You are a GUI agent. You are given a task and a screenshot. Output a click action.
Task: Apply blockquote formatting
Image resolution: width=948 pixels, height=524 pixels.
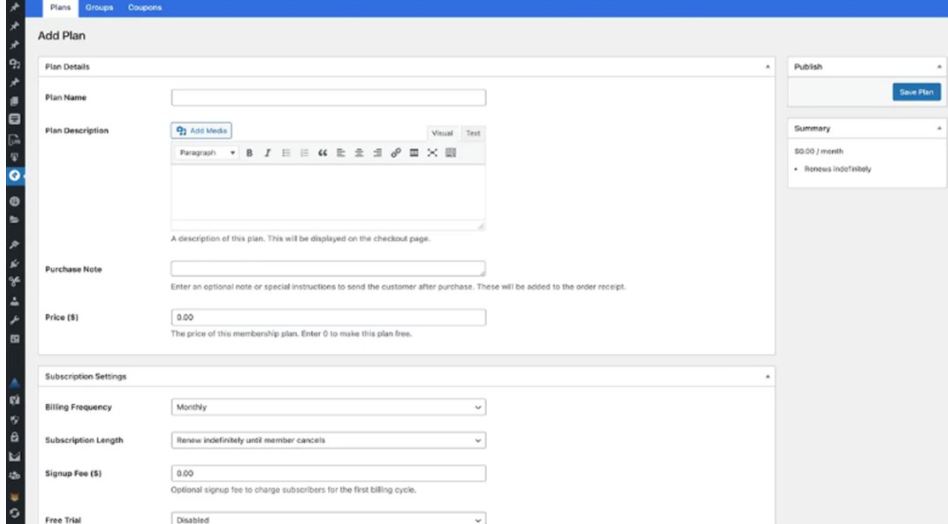[x=322, y=153]
